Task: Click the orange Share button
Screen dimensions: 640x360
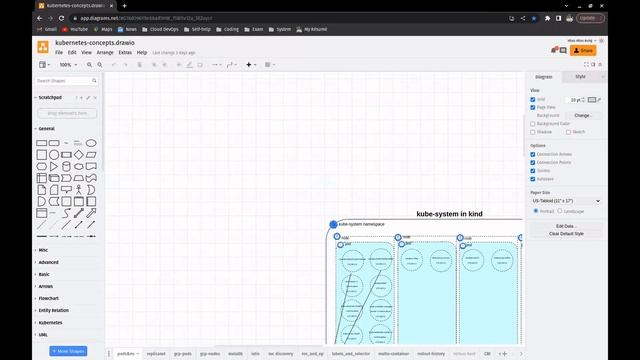Action: [x=583, y=51]
